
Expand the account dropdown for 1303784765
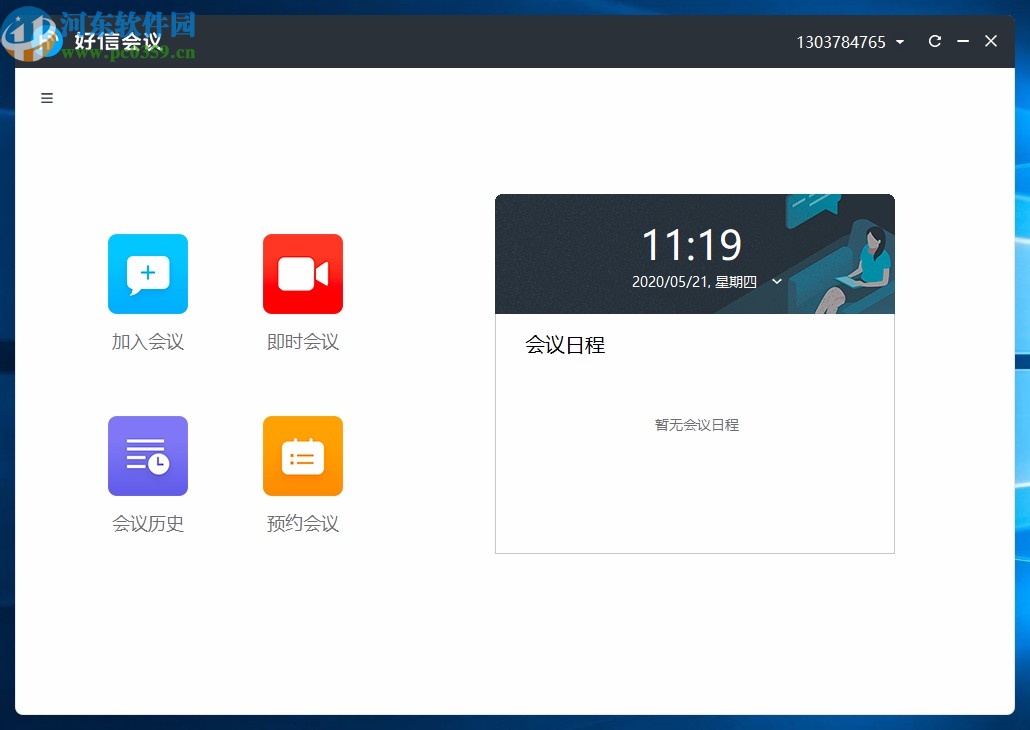pos(900,42)
